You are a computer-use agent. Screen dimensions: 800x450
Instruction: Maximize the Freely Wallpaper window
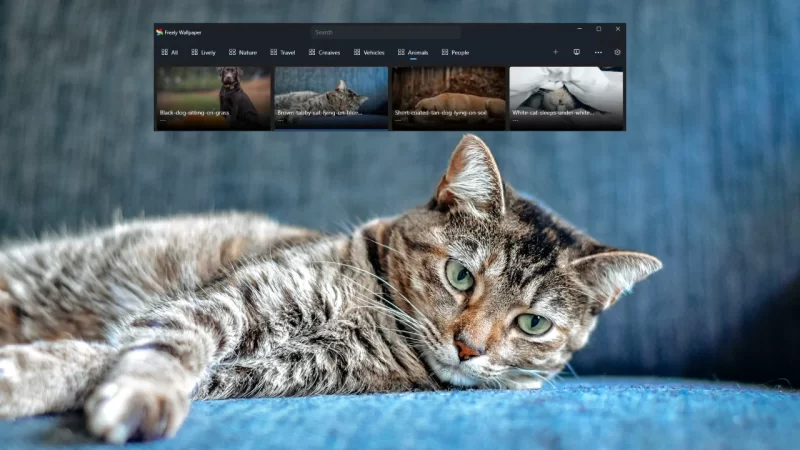[x=598, y=29]
